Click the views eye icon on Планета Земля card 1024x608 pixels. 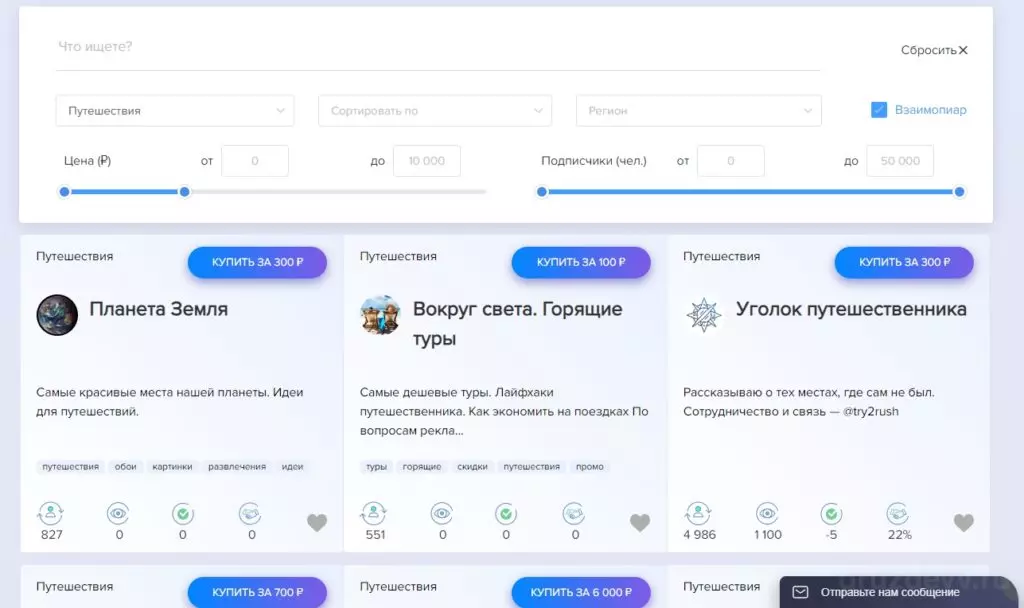118,514
